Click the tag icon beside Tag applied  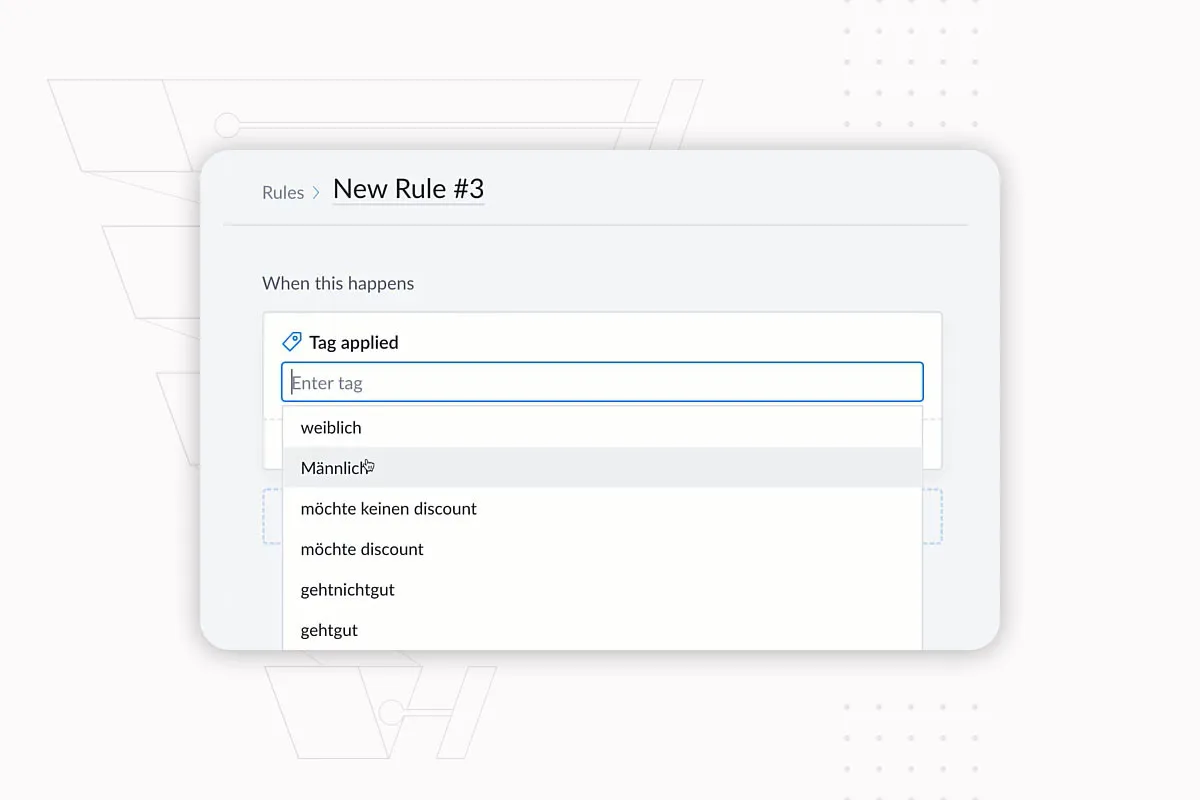(x=292, y=342)
